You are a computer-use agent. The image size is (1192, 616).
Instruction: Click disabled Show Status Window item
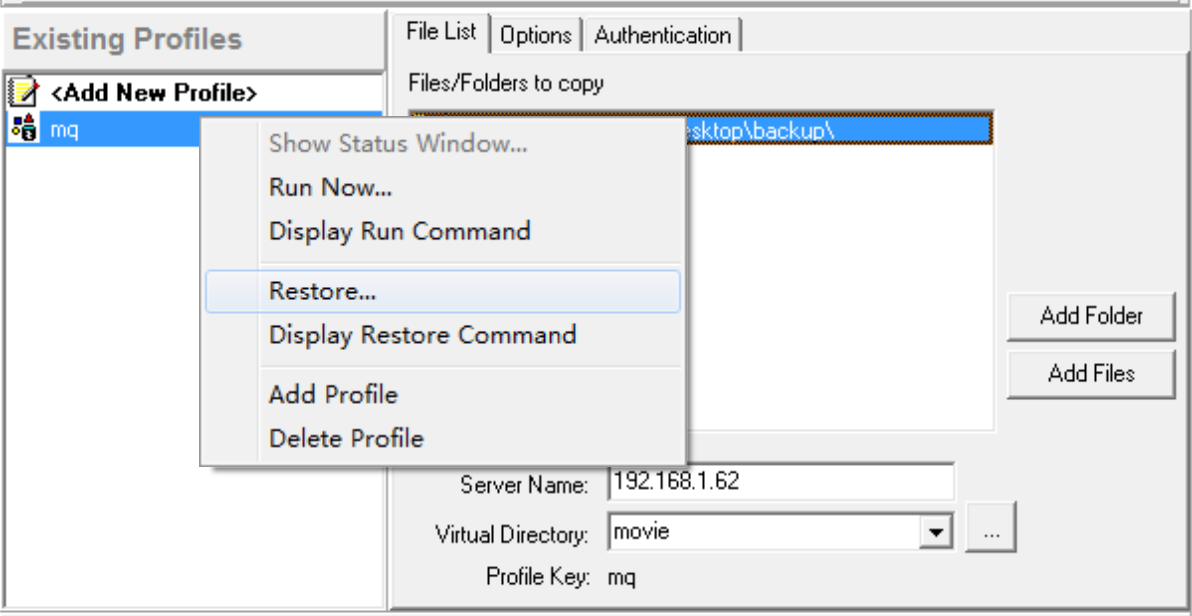[398, 145]
